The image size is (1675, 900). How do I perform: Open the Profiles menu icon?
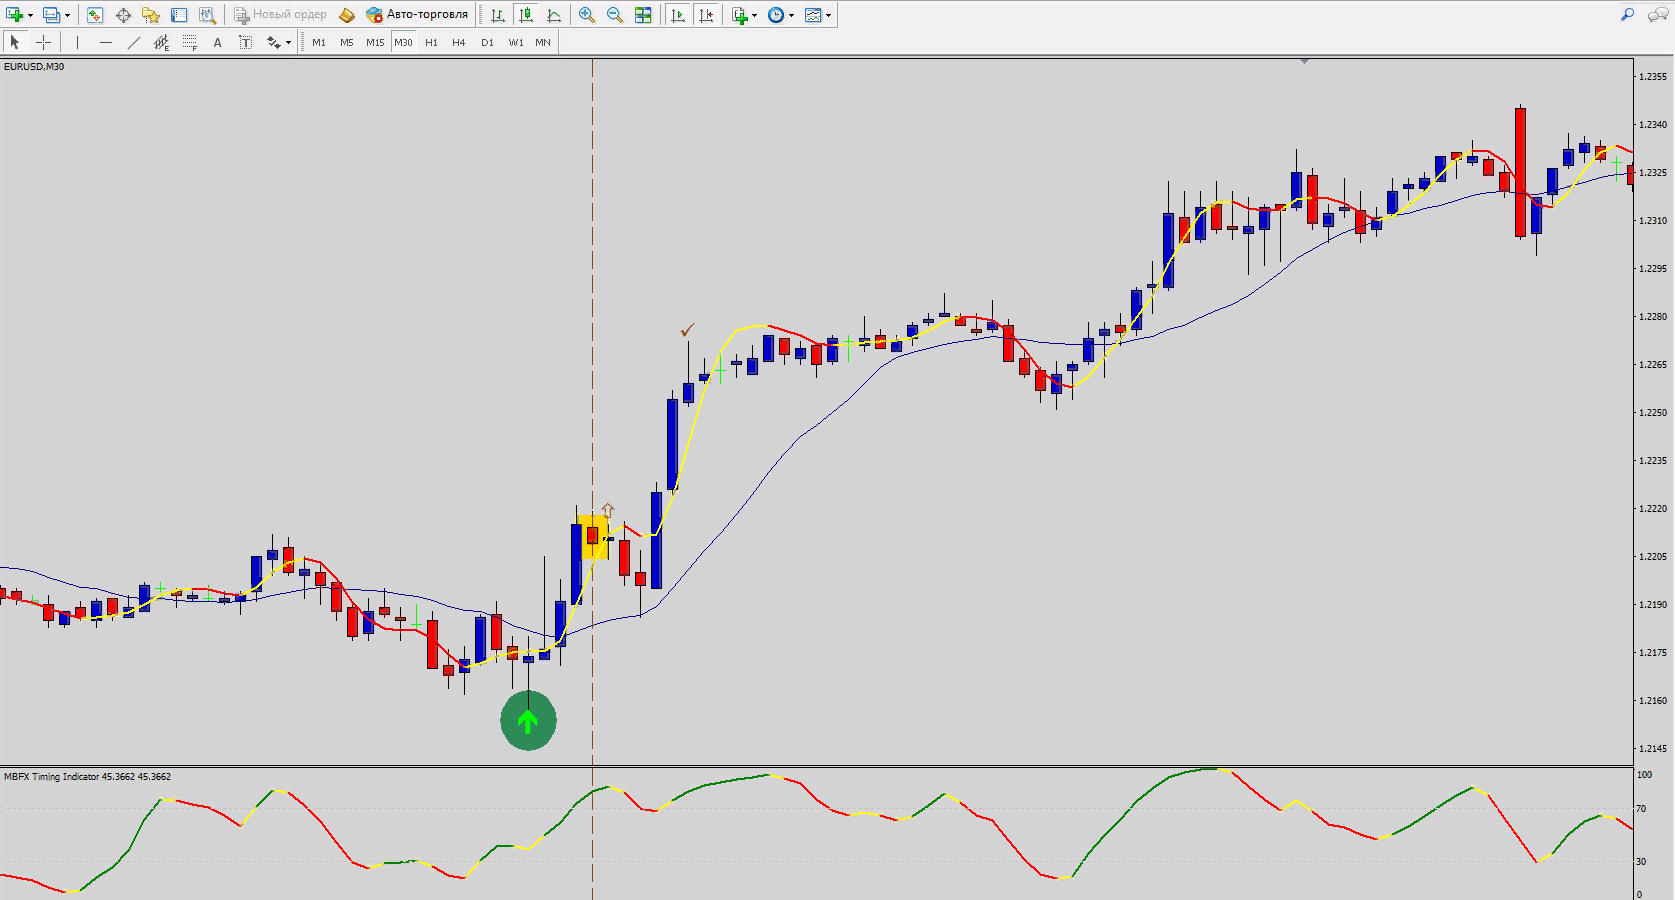[51, 15]
